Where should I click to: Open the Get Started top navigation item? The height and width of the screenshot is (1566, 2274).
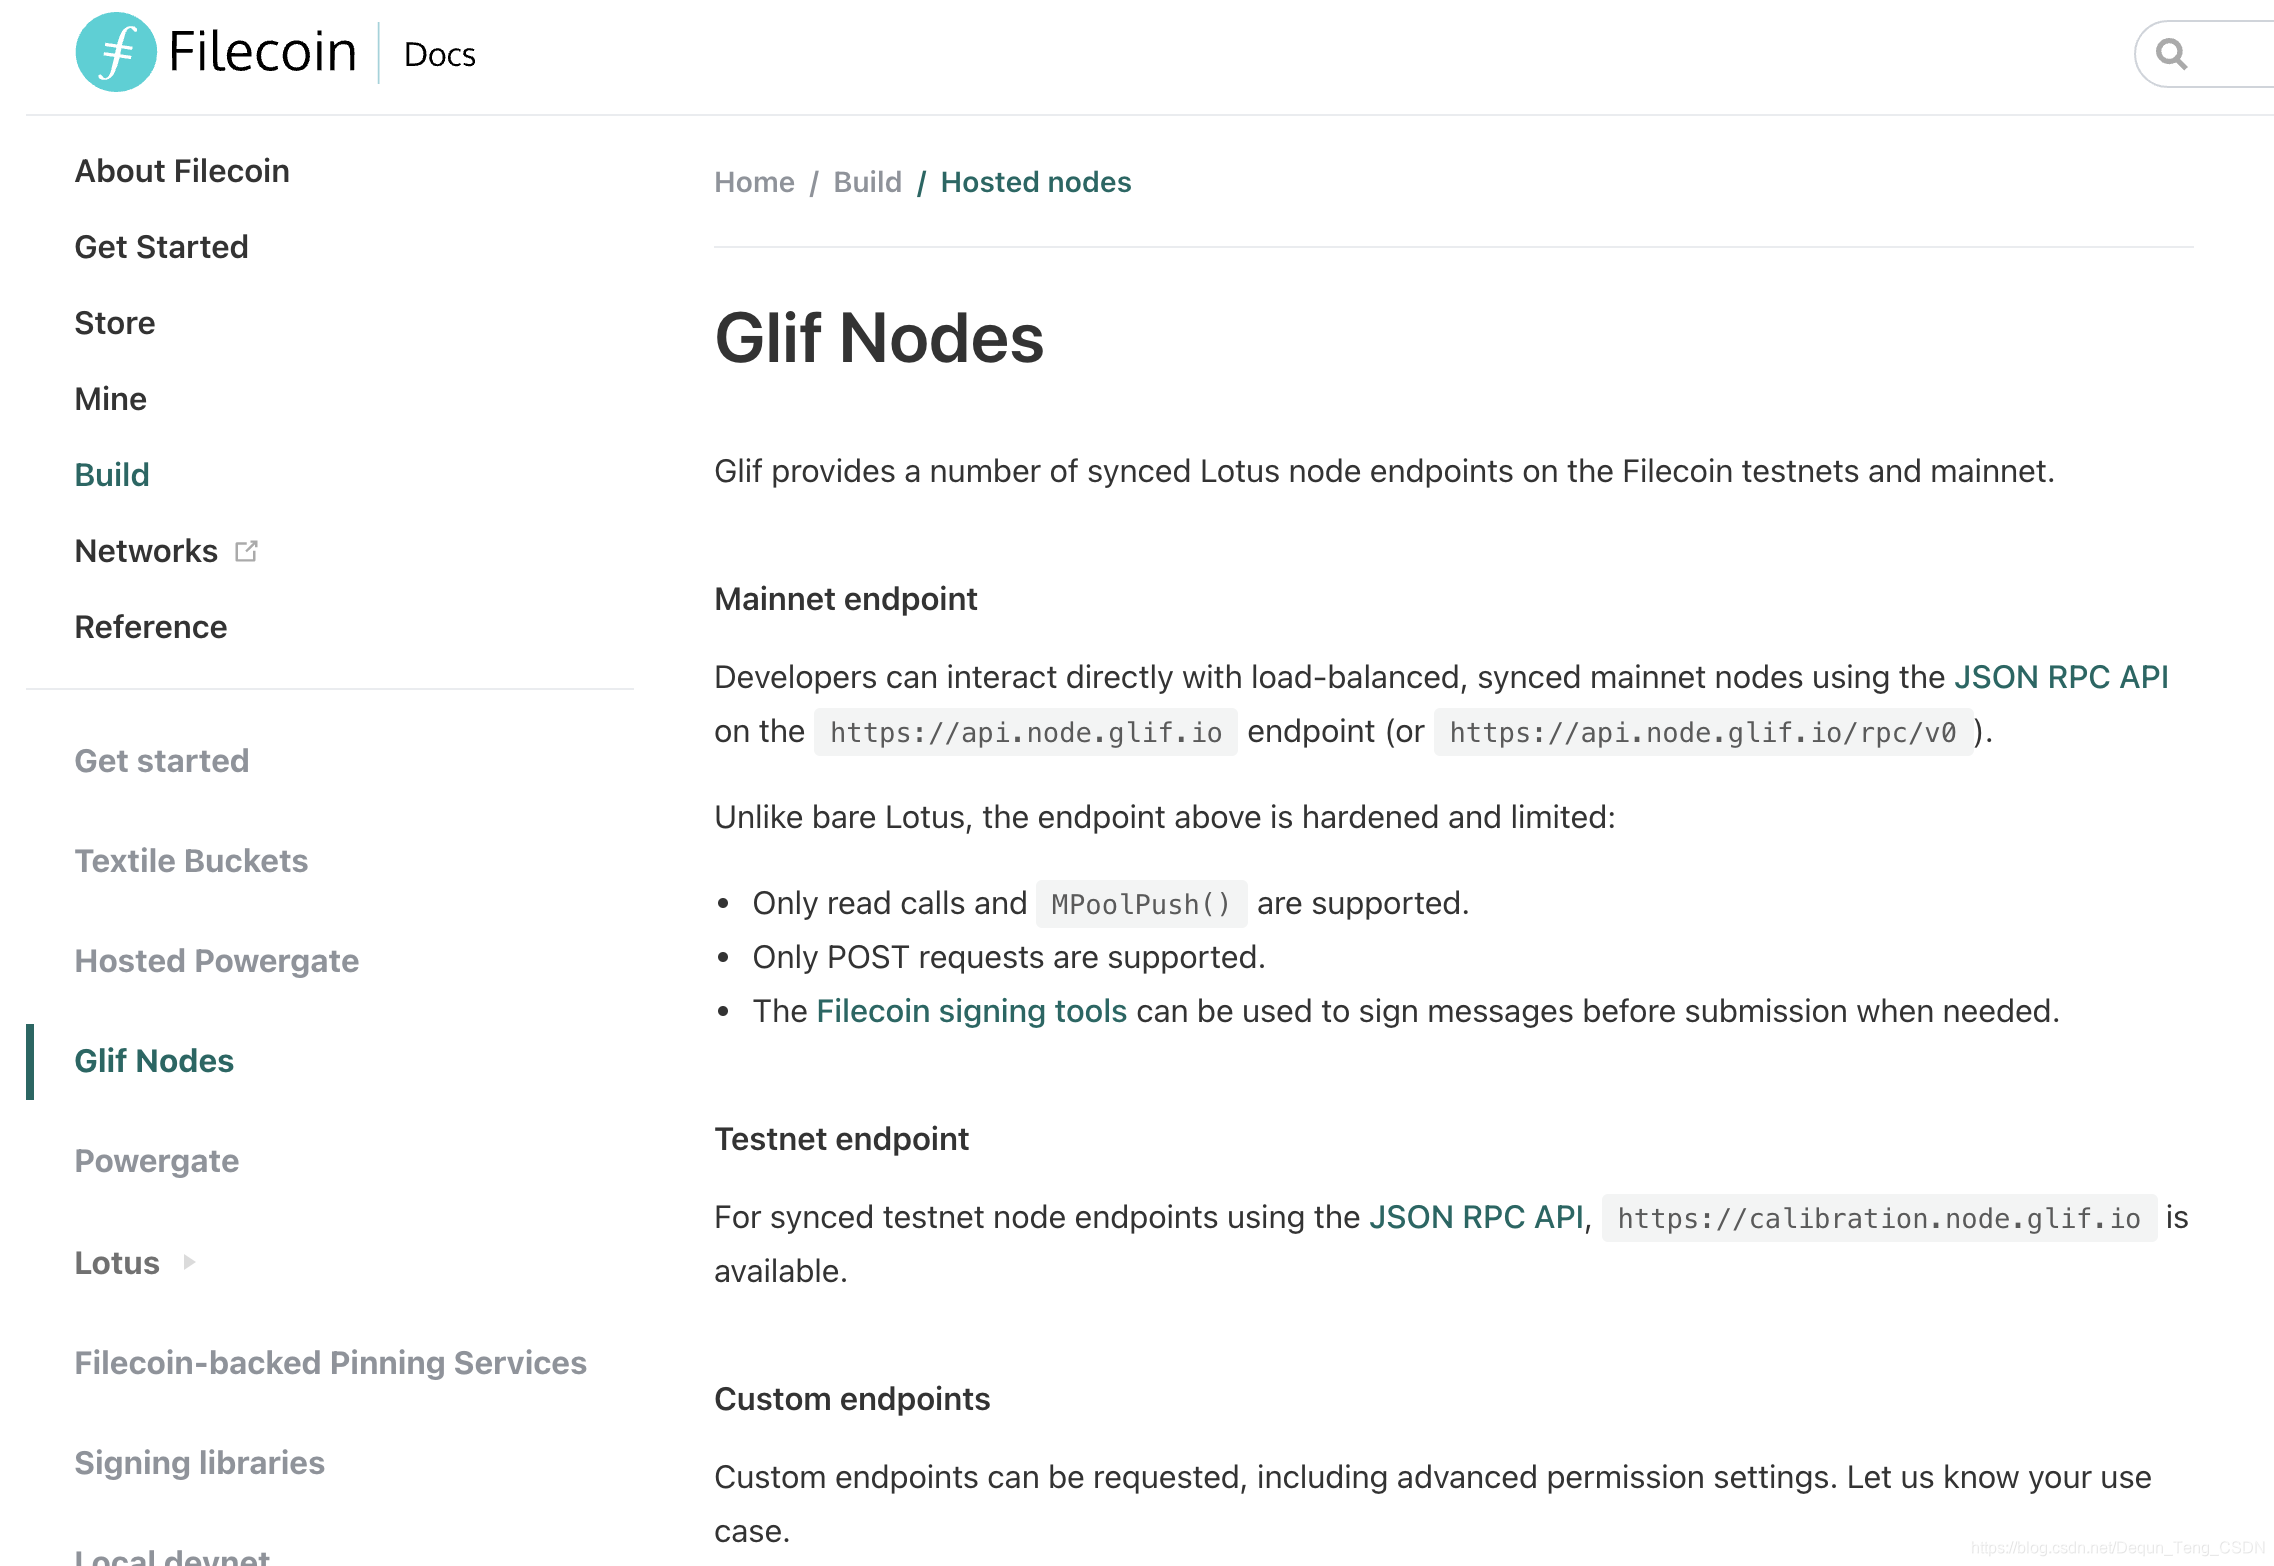click(x=161, y=247)
